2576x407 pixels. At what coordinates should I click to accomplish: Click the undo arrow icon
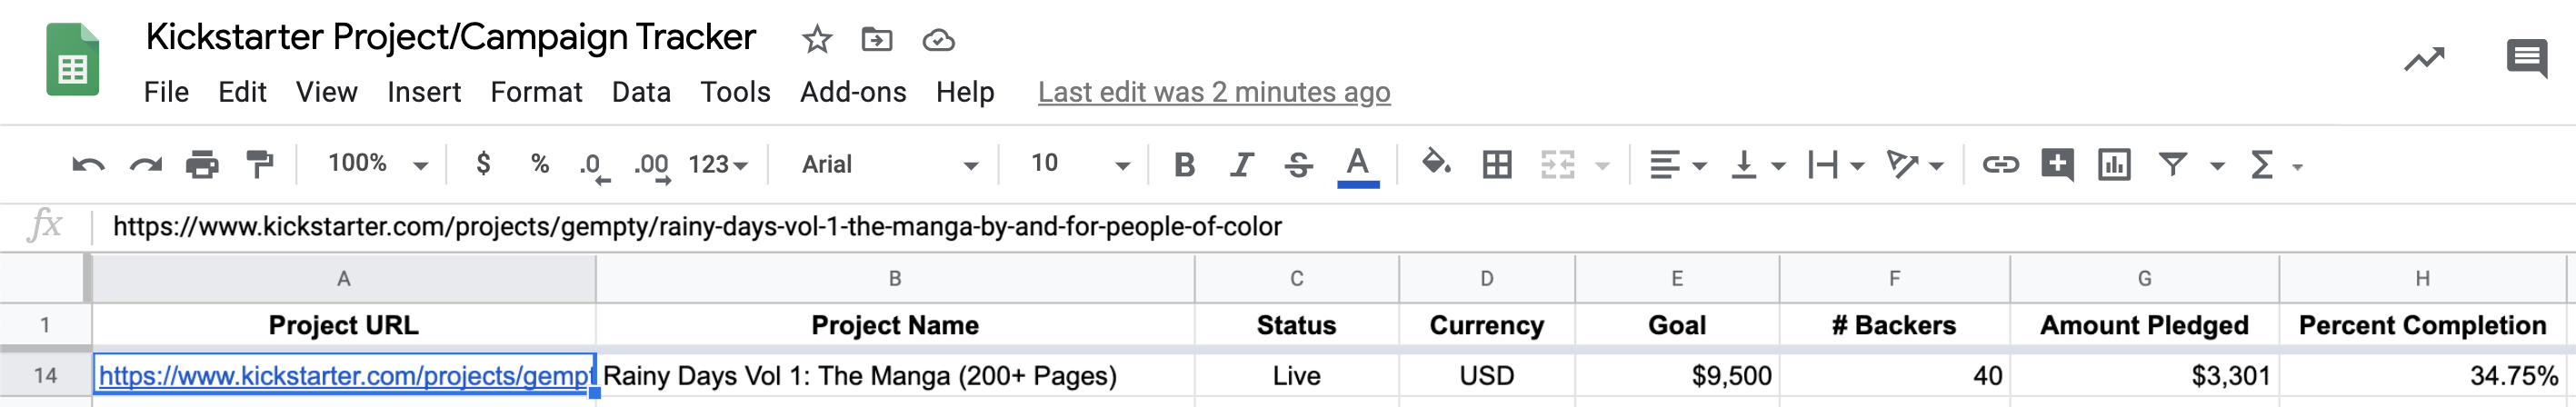click(x=88, y=164)
